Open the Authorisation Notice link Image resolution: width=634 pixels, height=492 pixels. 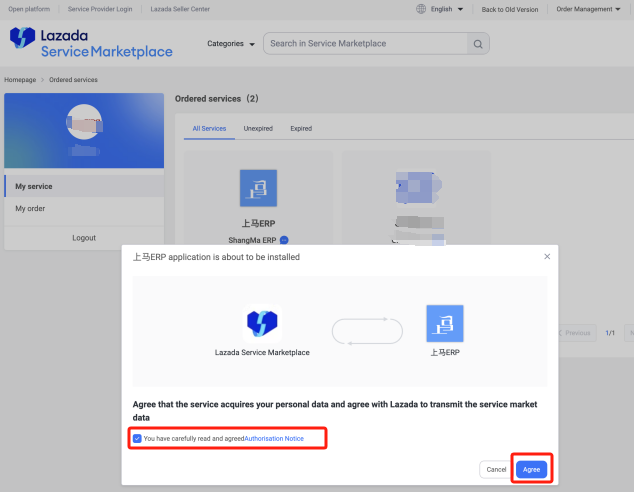tap(274, 439)
